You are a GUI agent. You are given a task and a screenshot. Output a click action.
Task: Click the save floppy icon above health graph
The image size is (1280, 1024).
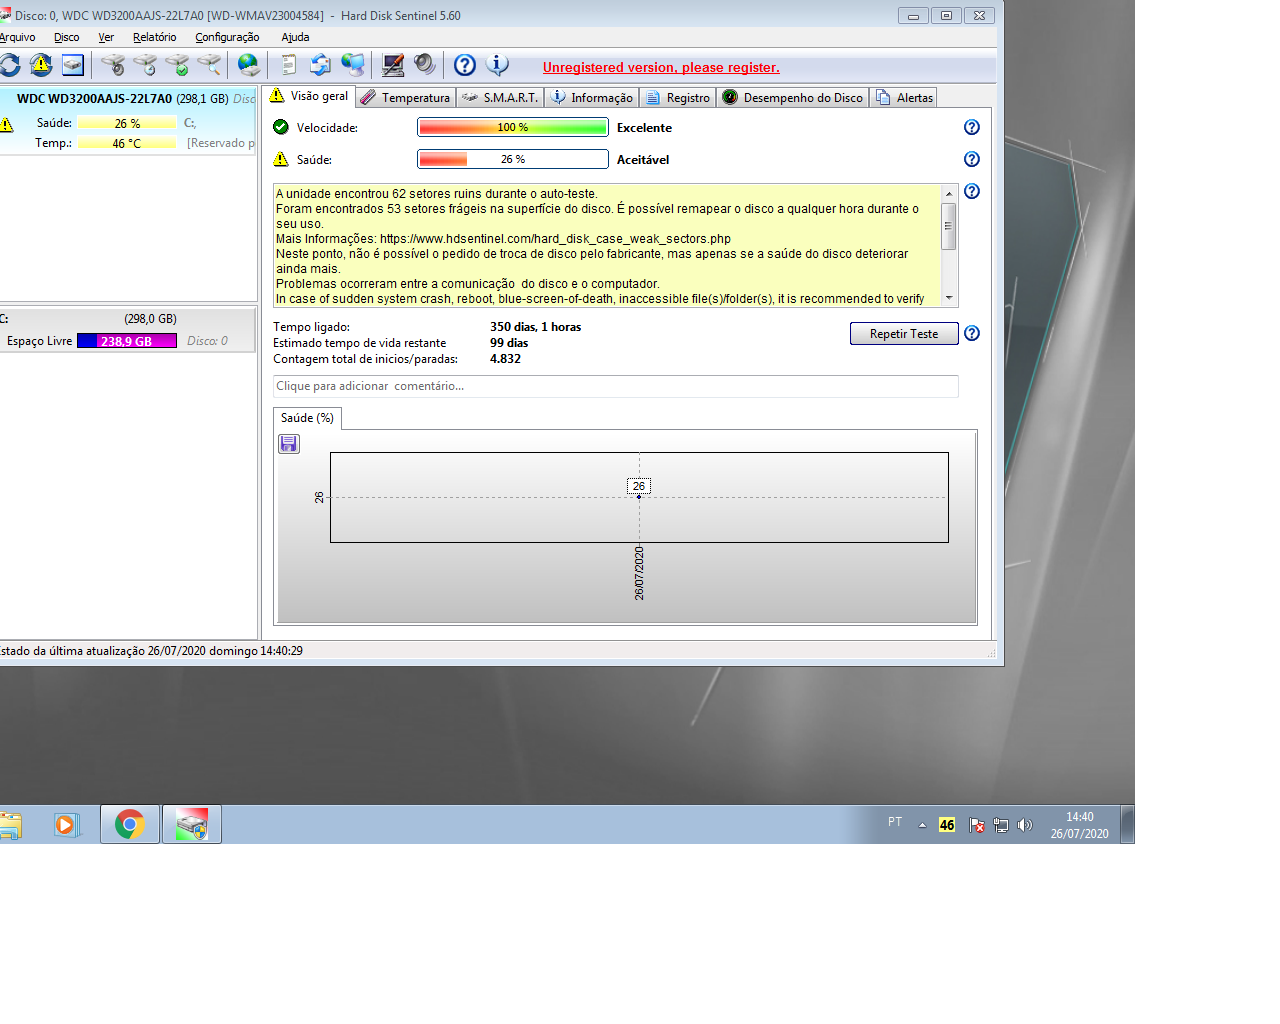click(289, 443)
